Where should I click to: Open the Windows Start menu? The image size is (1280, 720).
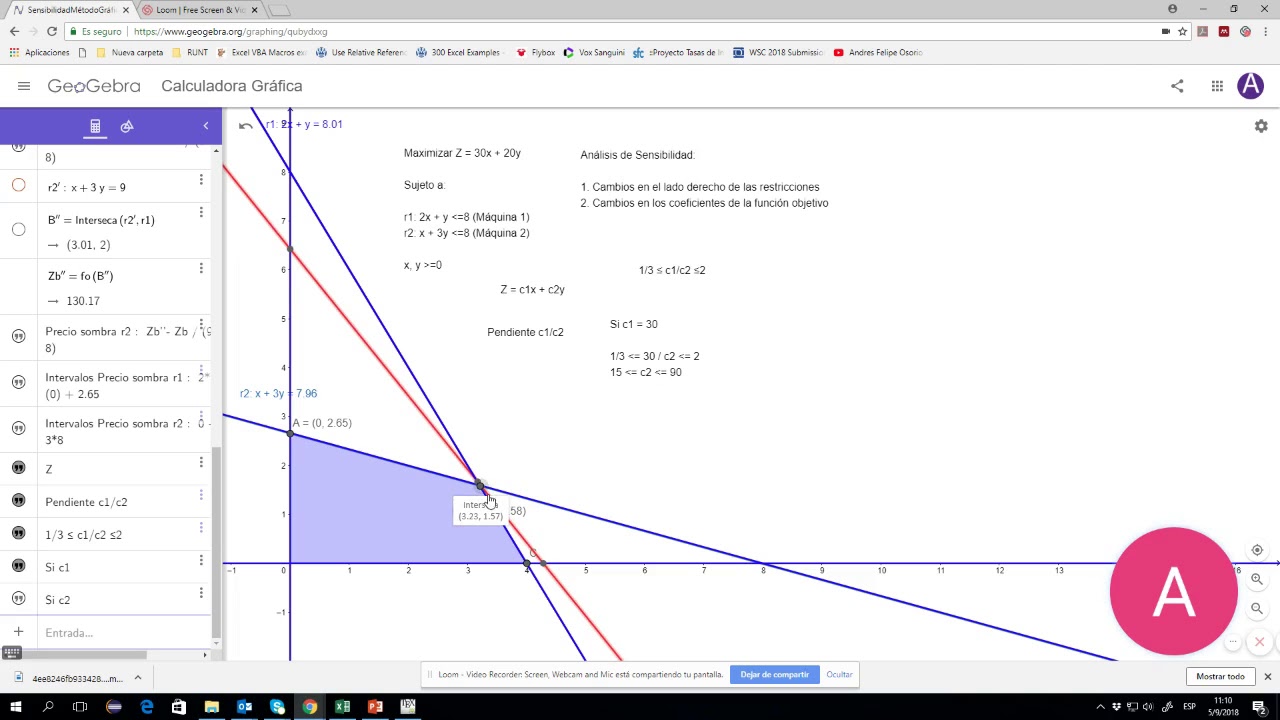click(x=15, y=707)
